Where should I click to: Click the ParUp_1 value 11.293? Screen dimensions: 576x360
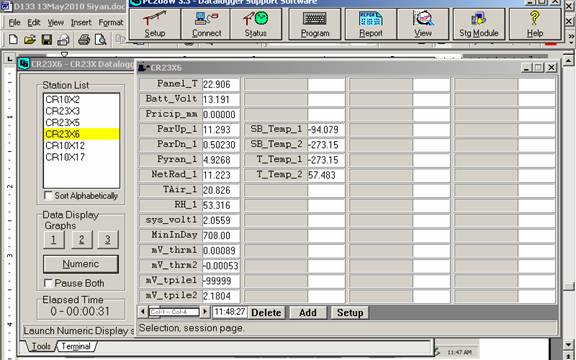(221, 130)
